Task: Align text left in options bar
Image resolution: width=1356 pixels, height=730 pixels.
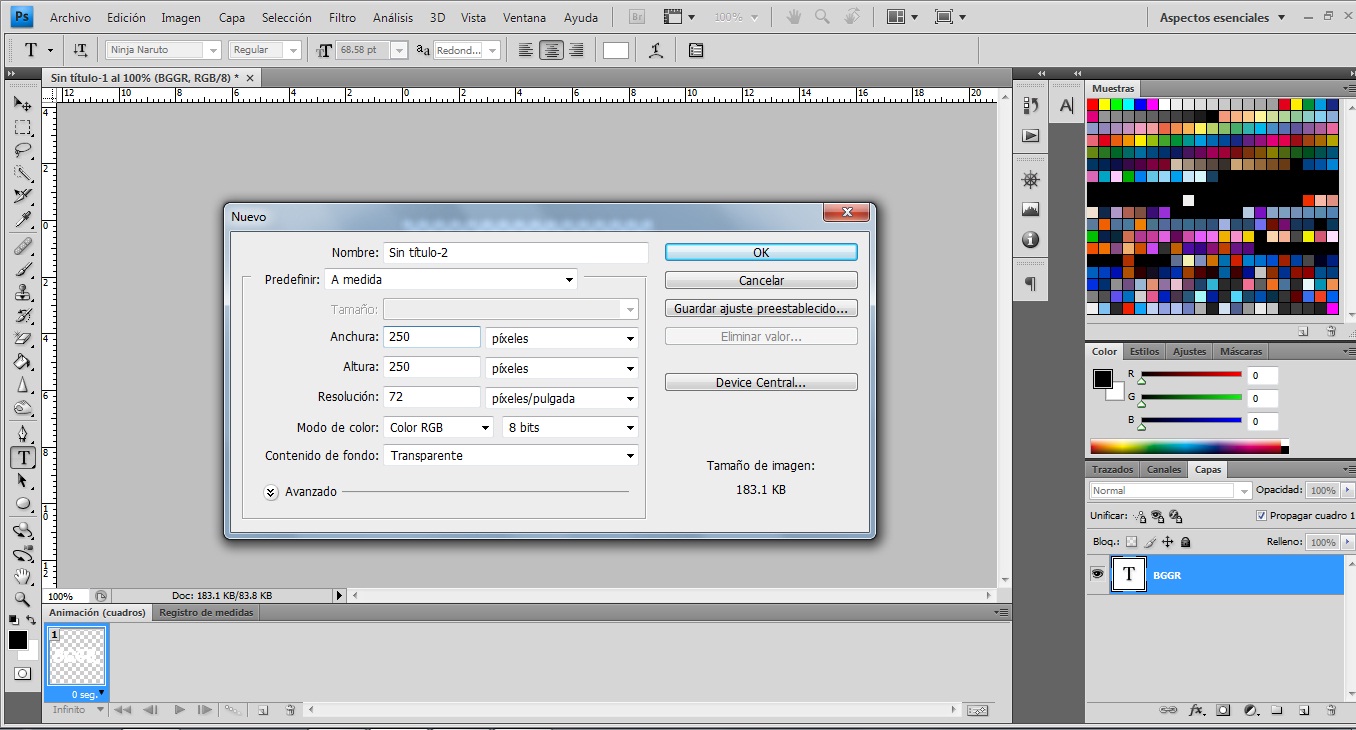Action: pyautogui.click(x=527, y=50)
